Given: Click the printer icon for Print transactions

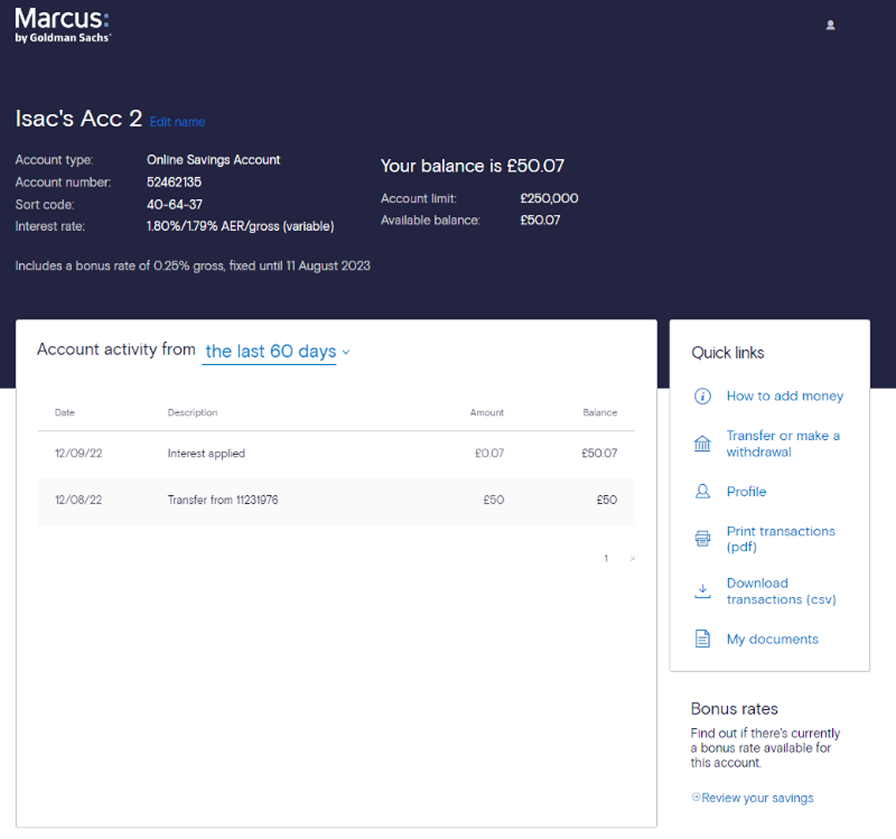Looking at the screenshot, I should (702, 538).
